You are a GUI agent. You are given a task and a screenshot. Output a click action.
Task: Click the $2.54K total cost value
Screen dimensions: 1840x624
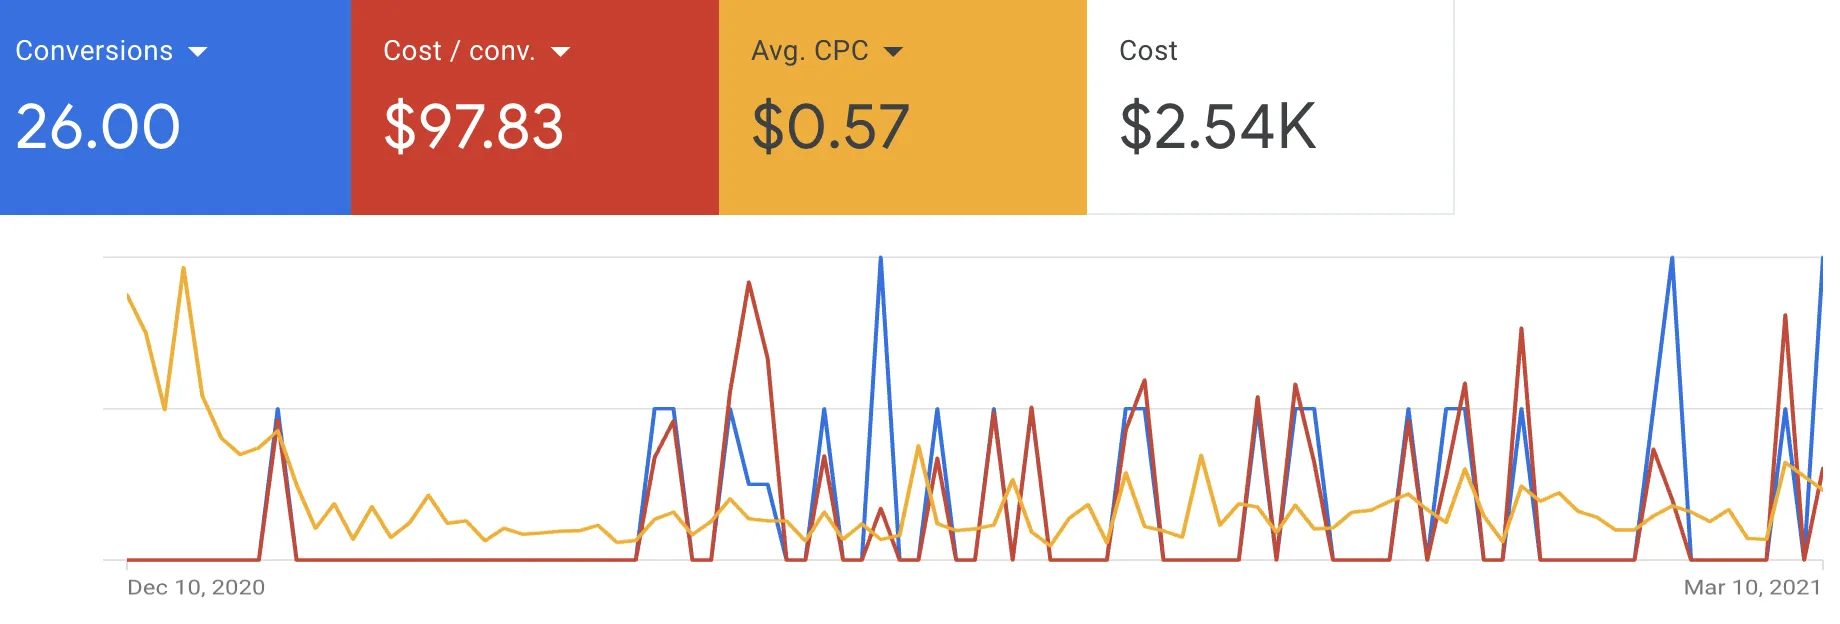[1217, 127]
